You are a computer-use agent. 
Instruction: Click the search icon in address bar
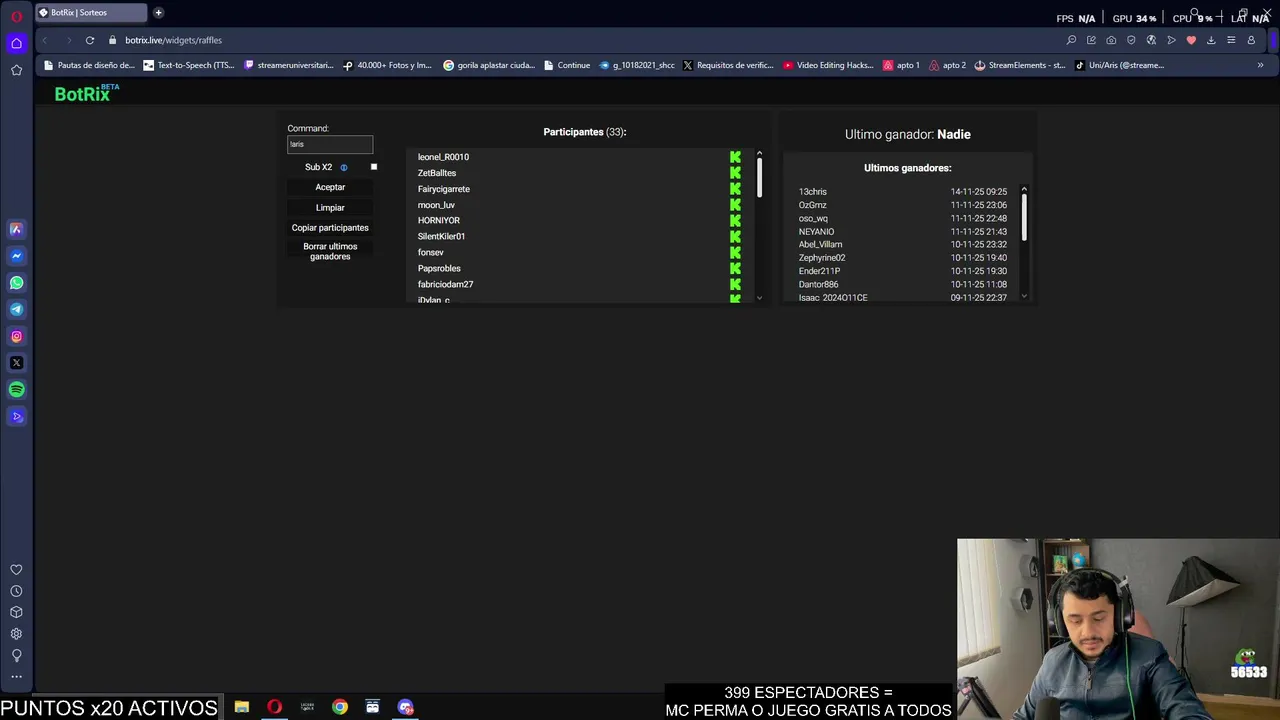1071,40
